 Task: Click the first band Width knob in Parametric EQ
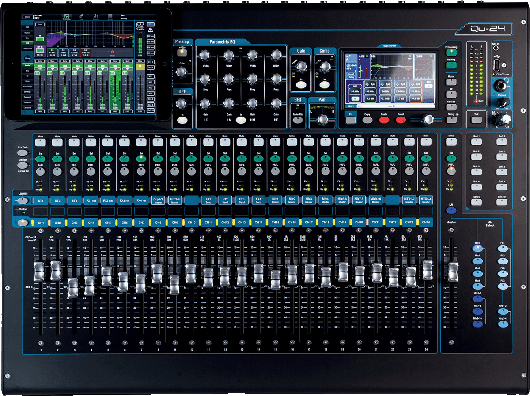click(x=204, y=55)
